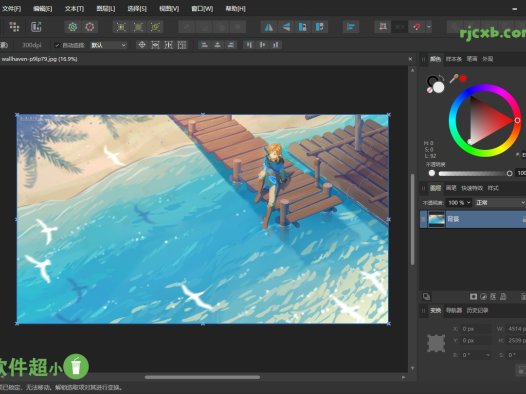Click the third align icon in context toolbar

point(231,45)
